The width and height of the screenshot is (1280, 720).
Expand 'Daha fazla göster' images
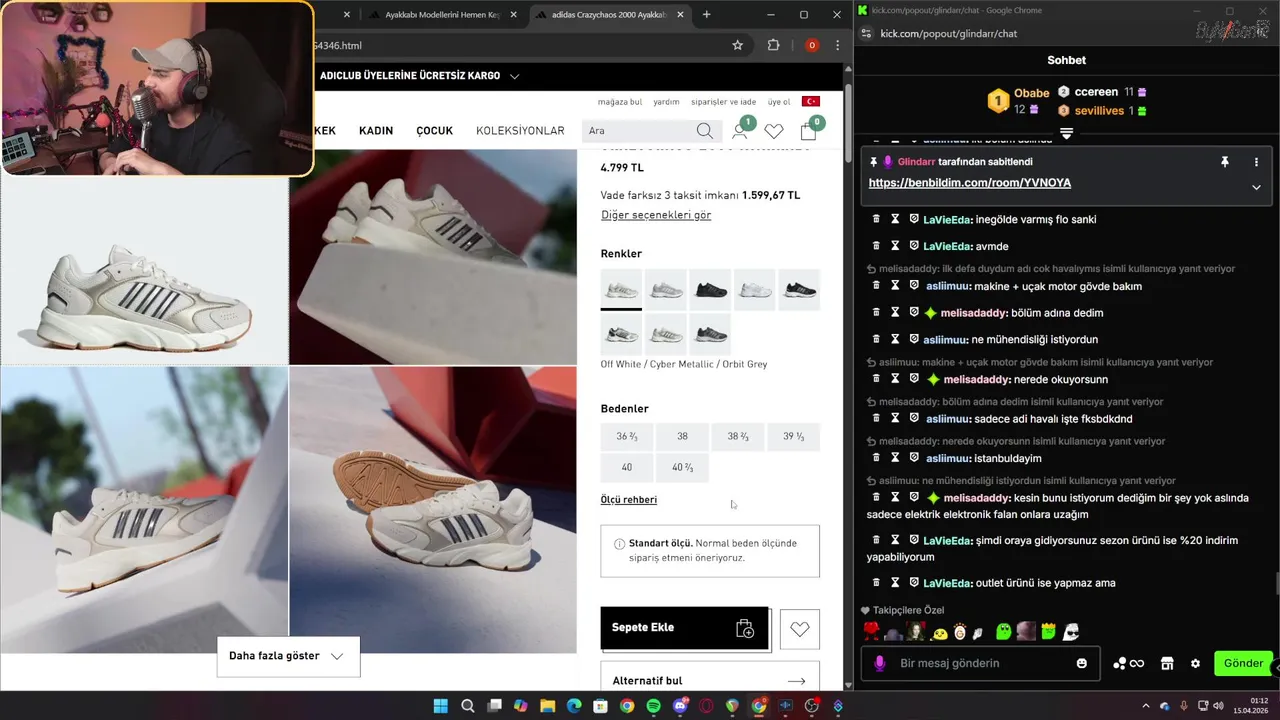coord(288,657)
